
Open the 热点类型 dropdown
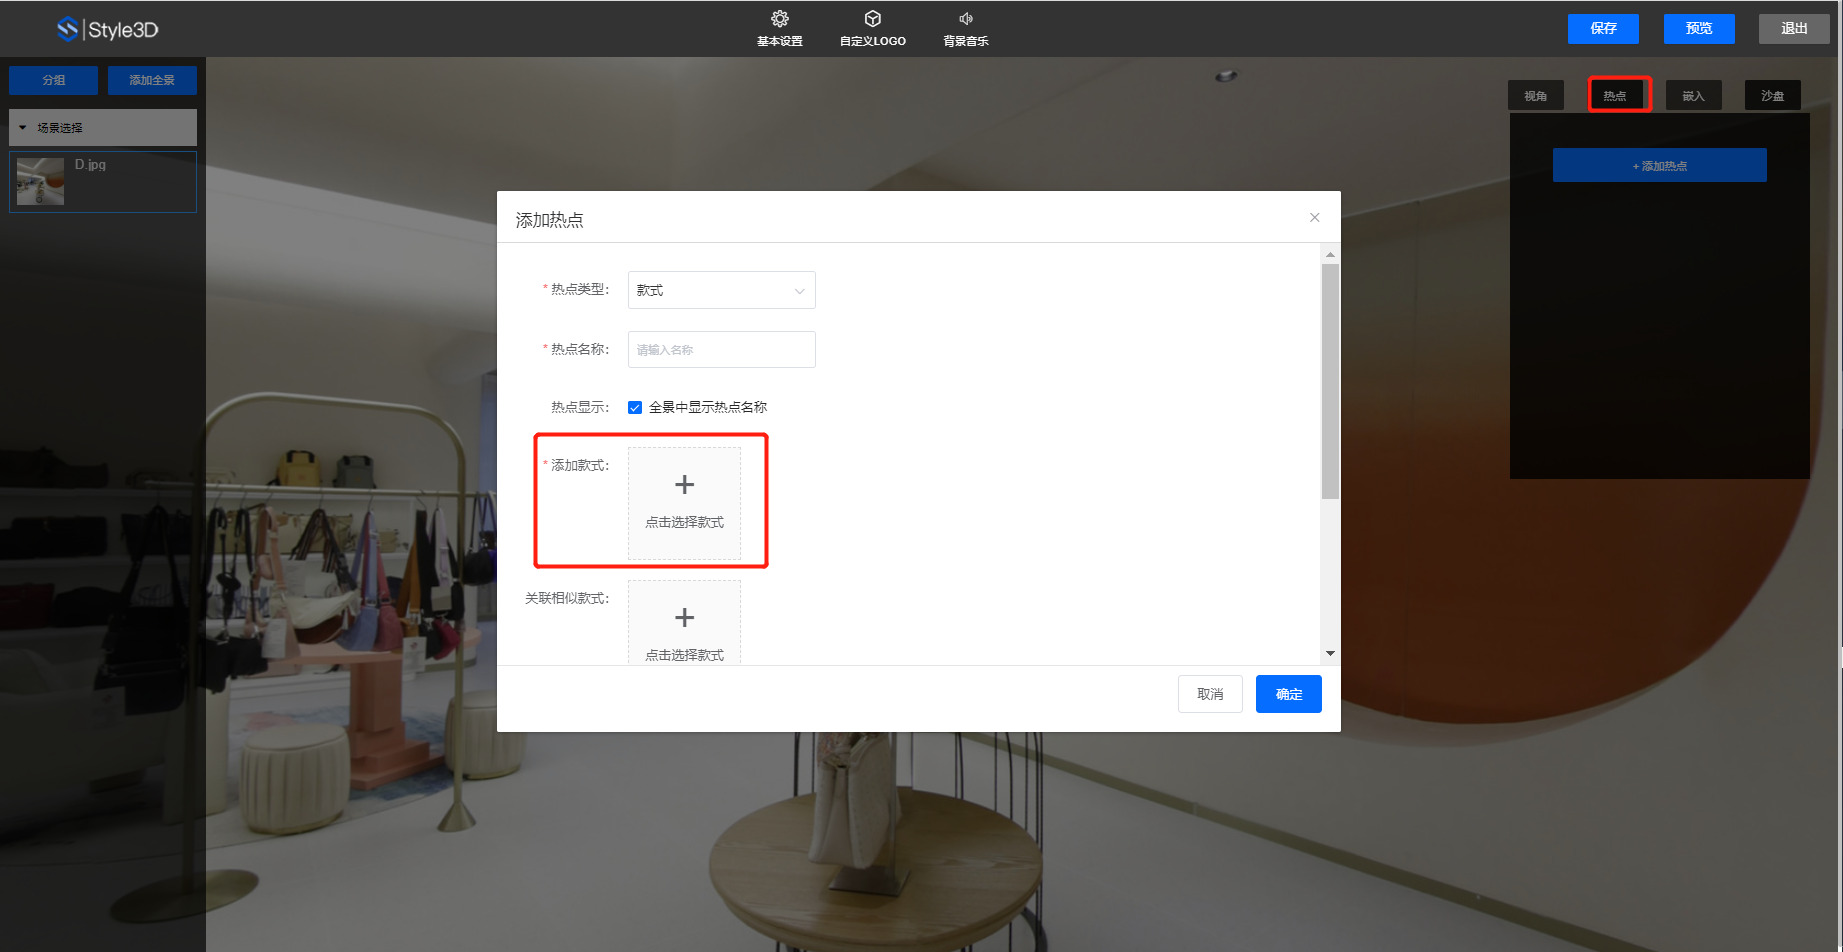click(x=721, y=290)
